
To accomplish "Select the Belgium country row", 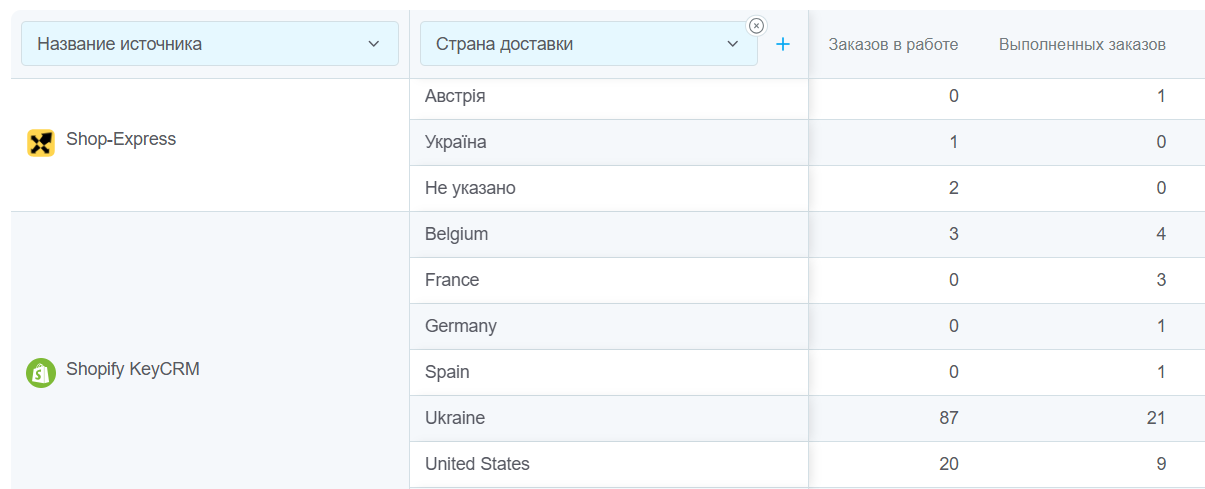I will [456, 234].
